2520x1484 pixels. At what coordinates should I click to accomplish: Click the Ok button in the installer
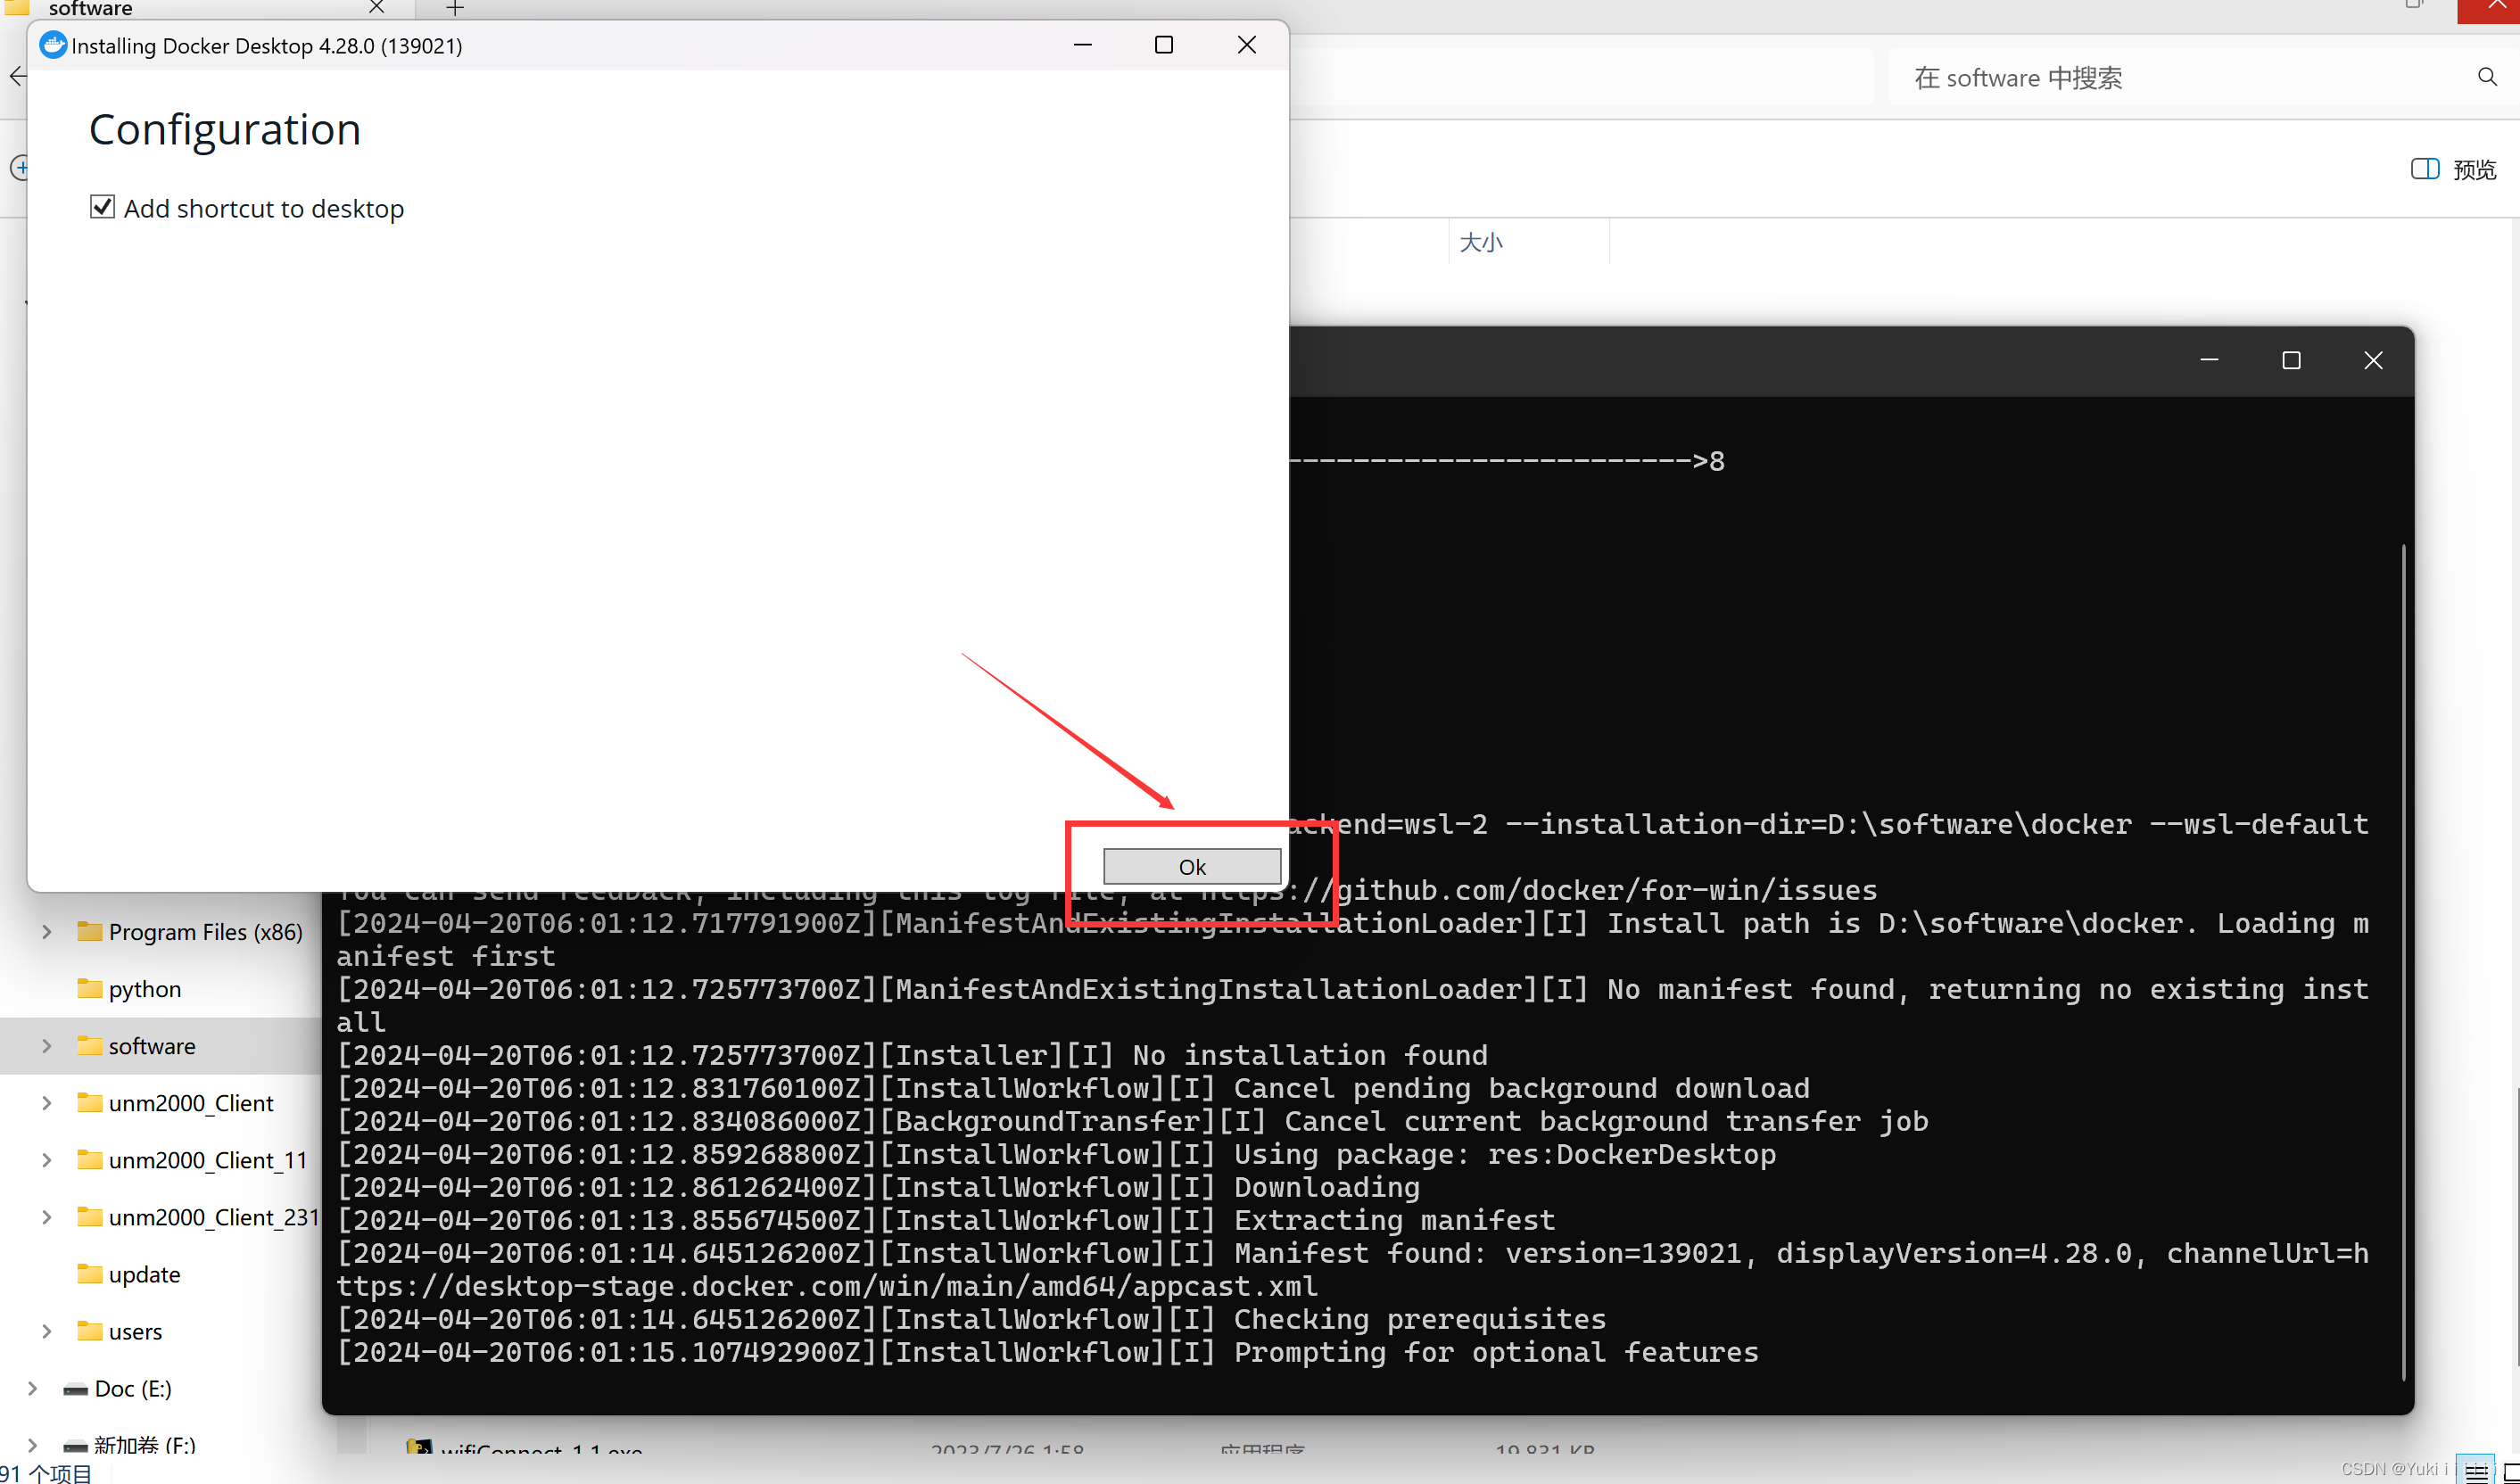[x=1191, y=866]
